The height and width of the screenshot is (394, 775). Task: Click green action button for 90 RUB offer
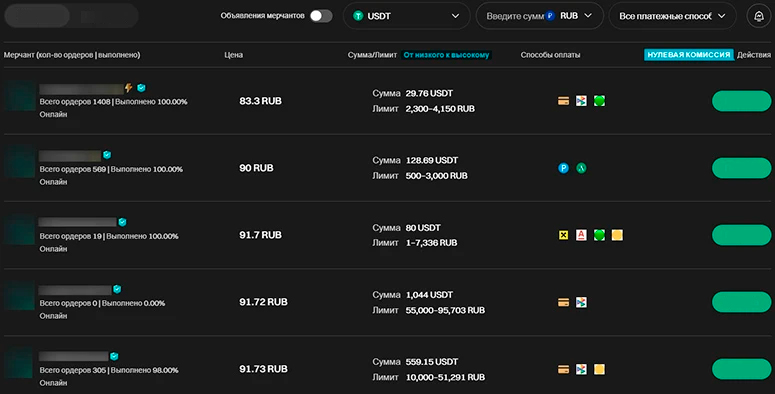click(x=741, y=168)
